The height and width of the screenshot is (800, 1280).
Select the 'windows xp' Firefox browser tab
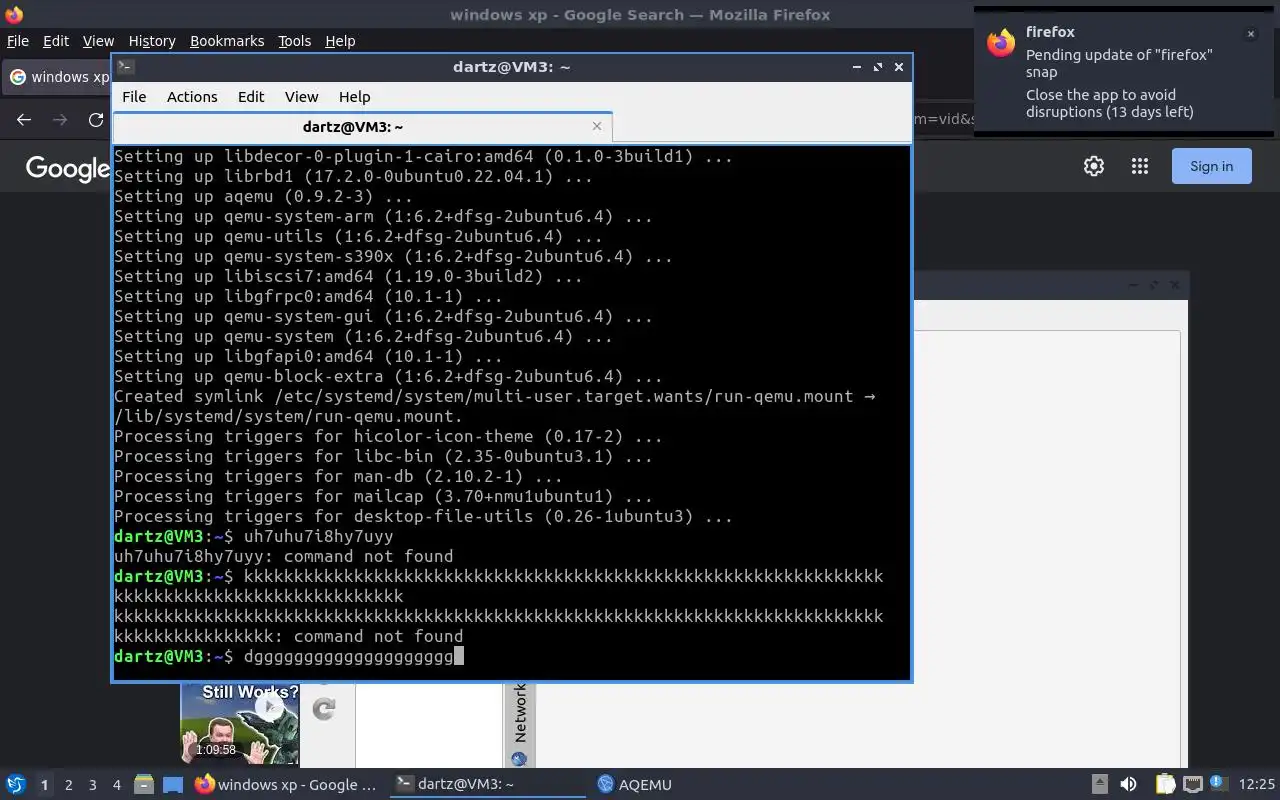[x=58, y=77]
